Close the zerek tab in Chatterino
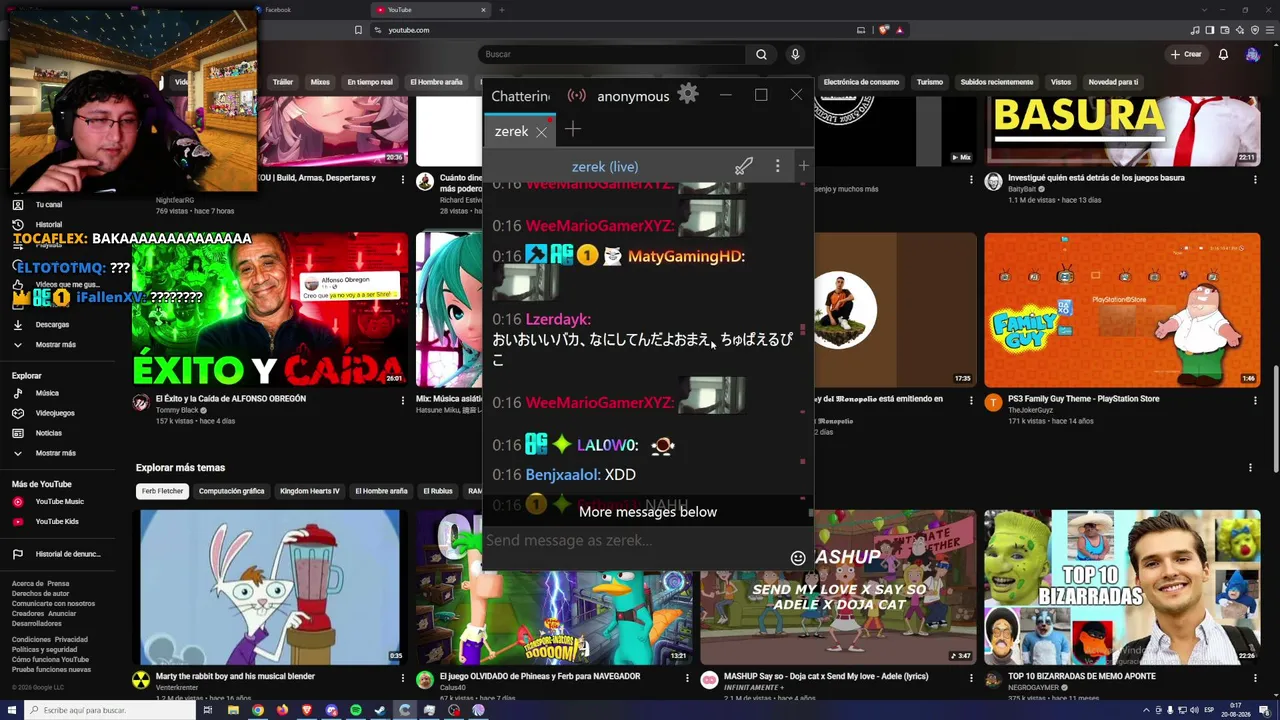The image size is (1280, 720). pos(541,132)
